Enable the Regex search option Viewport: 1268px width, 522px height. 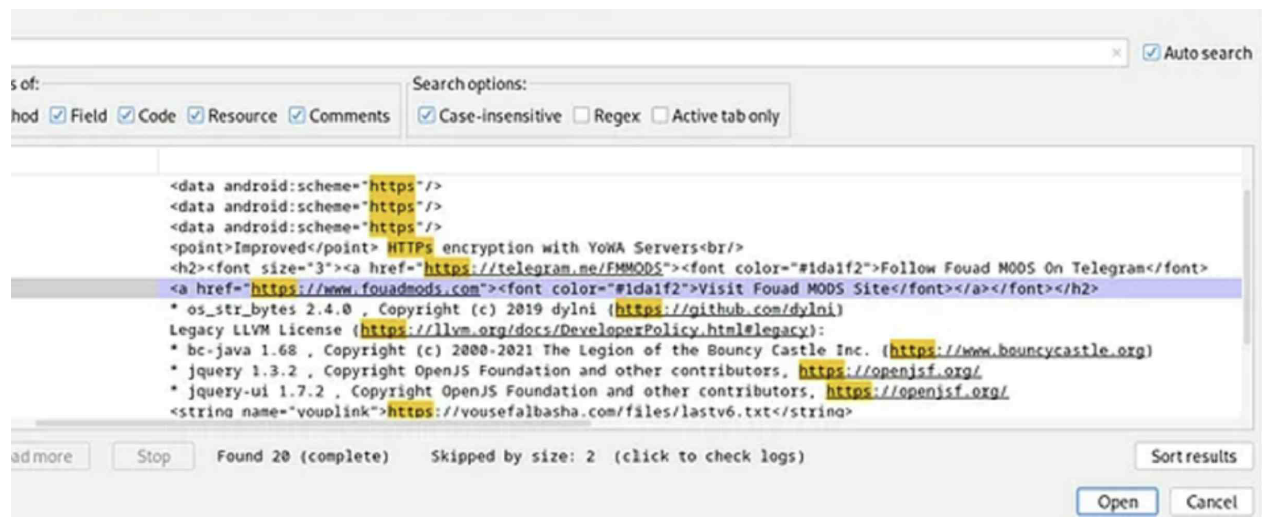[x=581, y=116]
